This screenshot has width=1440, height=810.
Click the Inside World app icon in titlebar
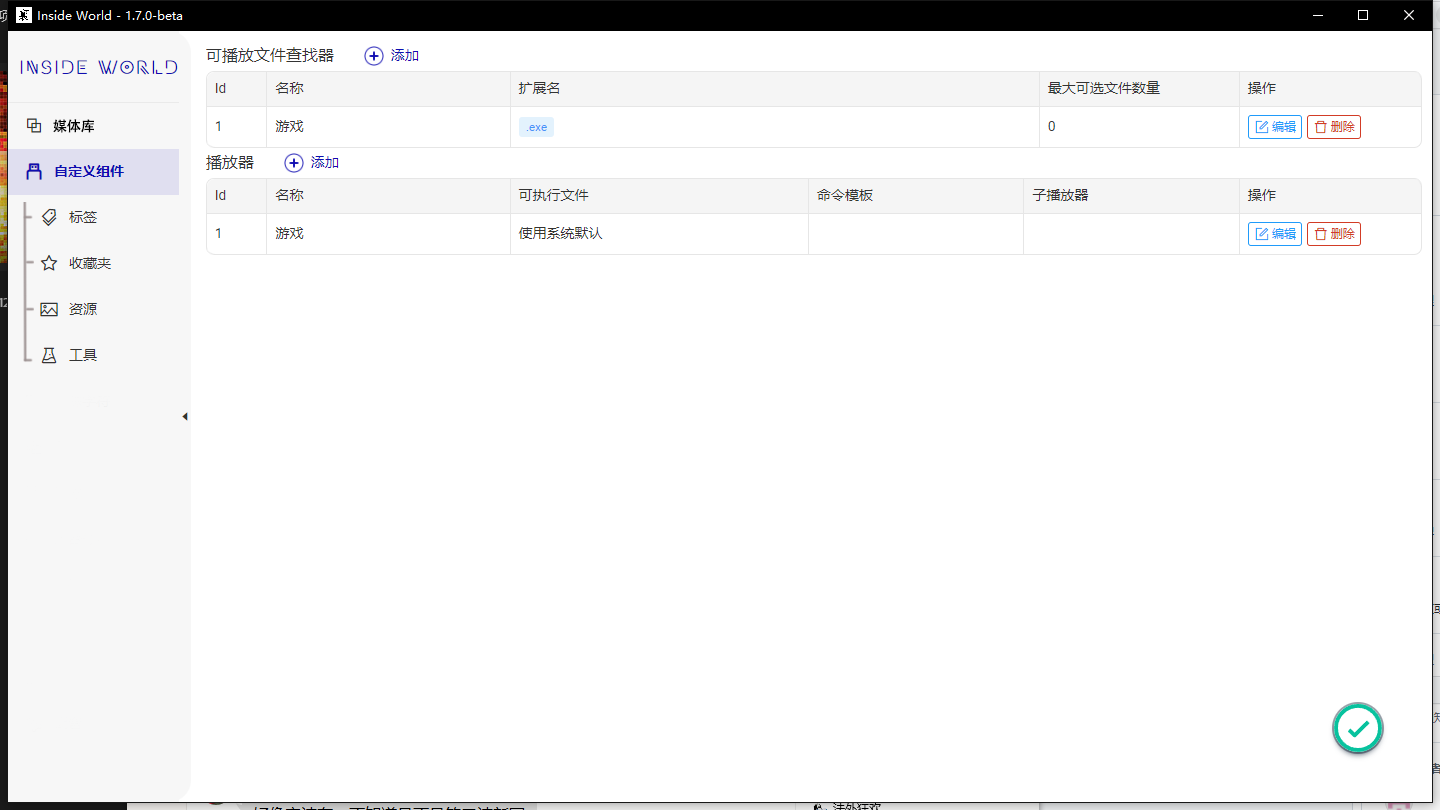[x=21, y=15]
